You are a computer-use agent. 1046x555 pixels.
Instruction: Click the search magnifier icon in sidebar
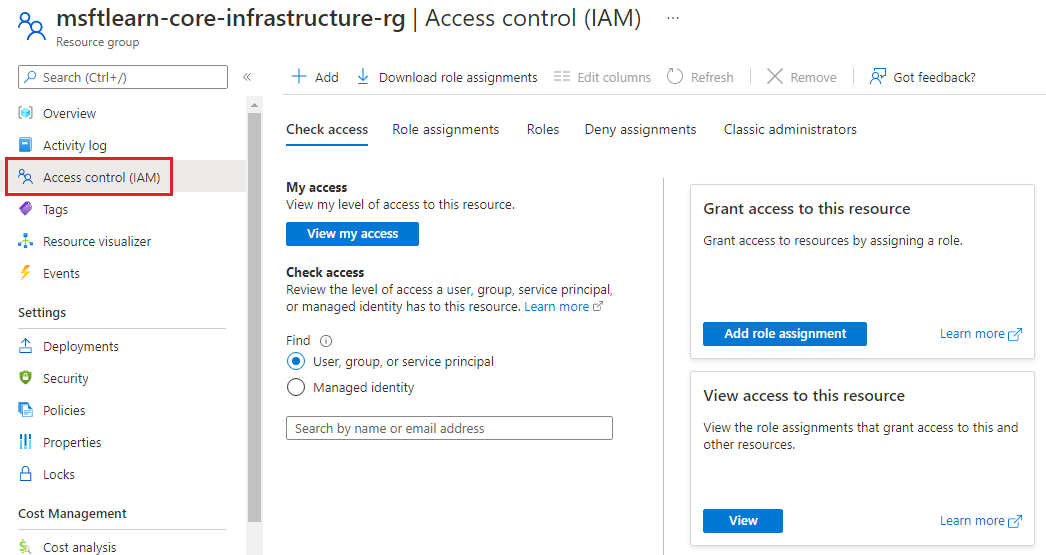tap(31, 77)
